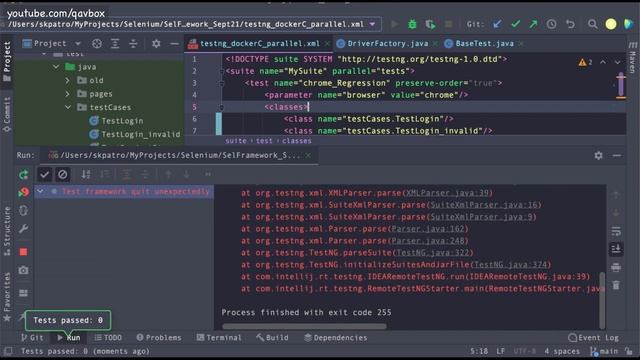The height and width of the screenshot is (360, 640).
Task: Collapse the testCases folder
Action: [x=68, y=107]
